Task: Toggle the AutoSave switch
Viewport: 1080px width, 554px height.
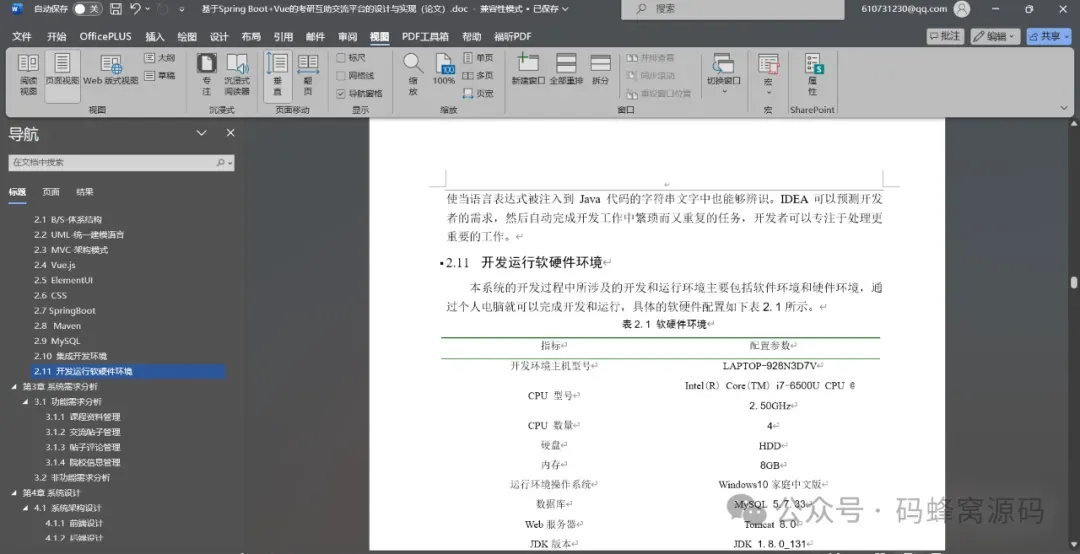Action: click(87, 9)
